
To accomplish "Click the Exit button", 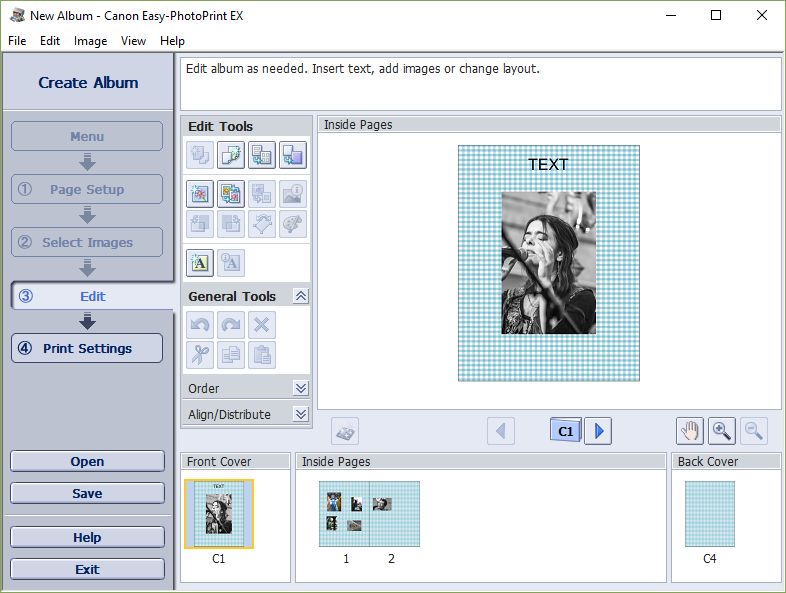I will tap(87, 569).
